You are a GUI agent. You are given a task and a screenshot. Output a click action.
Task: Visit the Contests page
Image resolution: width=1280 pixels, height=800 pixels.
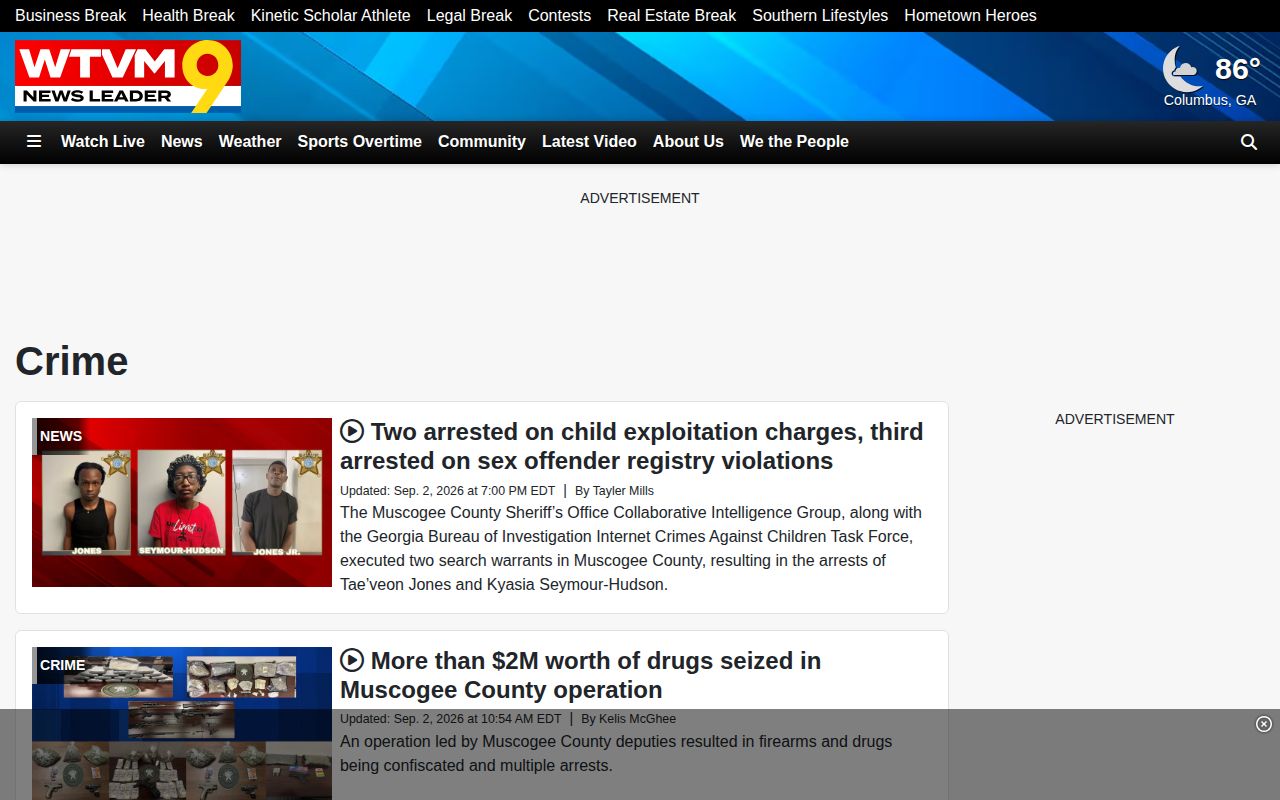click(560, 15)
